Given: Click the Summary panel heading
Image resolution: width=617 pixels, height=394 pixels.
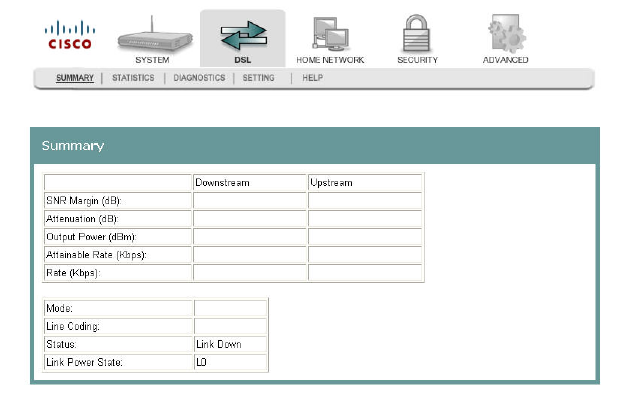Looking at the screenshot, I should click(73, 146).
